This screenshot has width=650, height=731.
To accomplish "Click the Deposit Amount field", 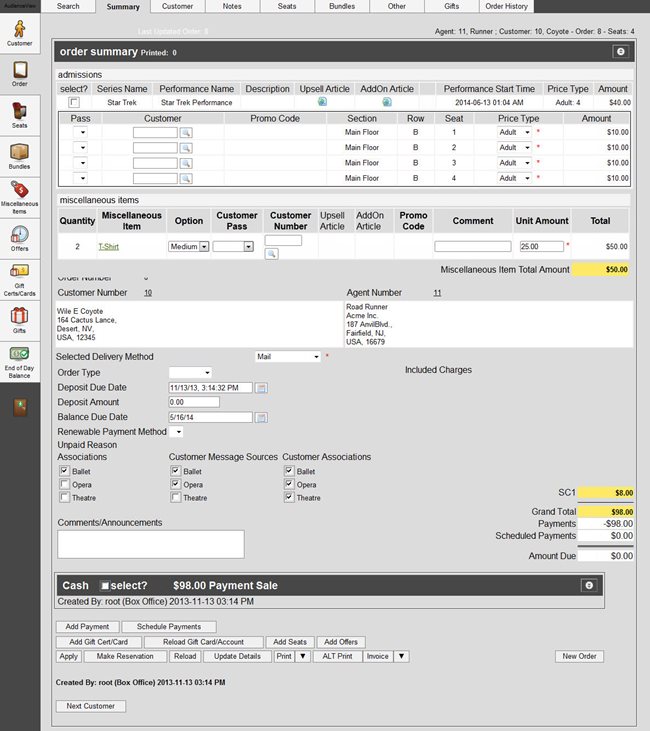I will tap(194, 402).
